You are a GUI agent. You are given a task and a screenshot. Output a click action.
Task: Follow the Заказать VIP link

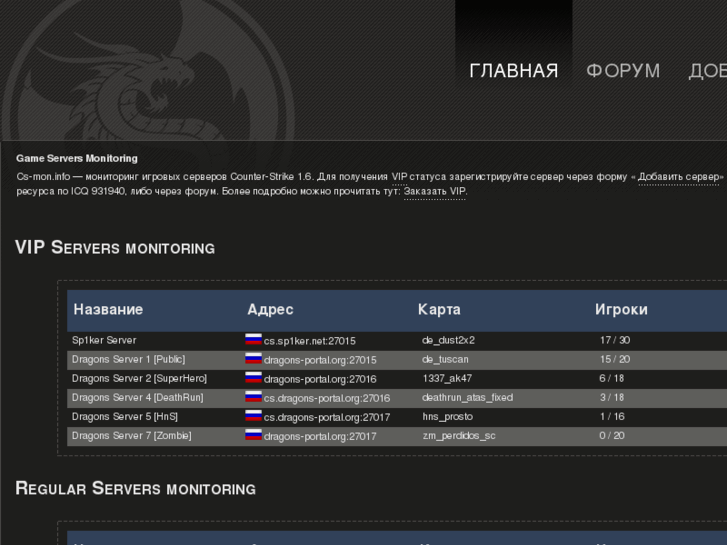(435, 191)
